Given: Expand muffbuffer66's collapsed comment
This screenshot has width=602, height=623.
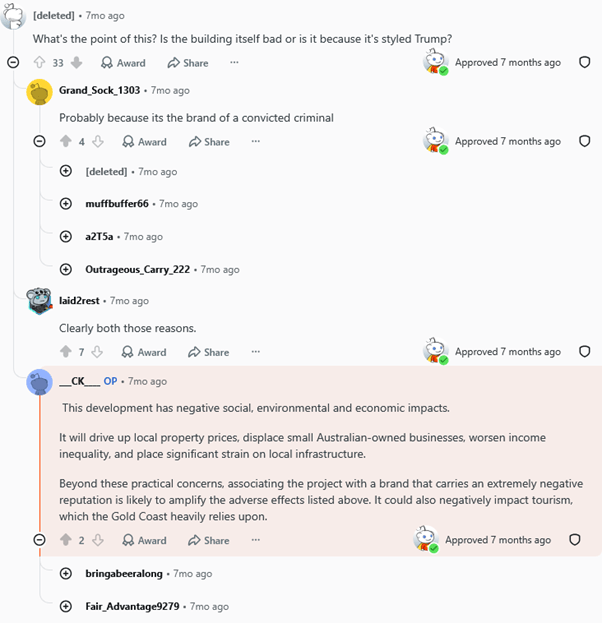Looking at the screenshot, I should click(66, 204).
